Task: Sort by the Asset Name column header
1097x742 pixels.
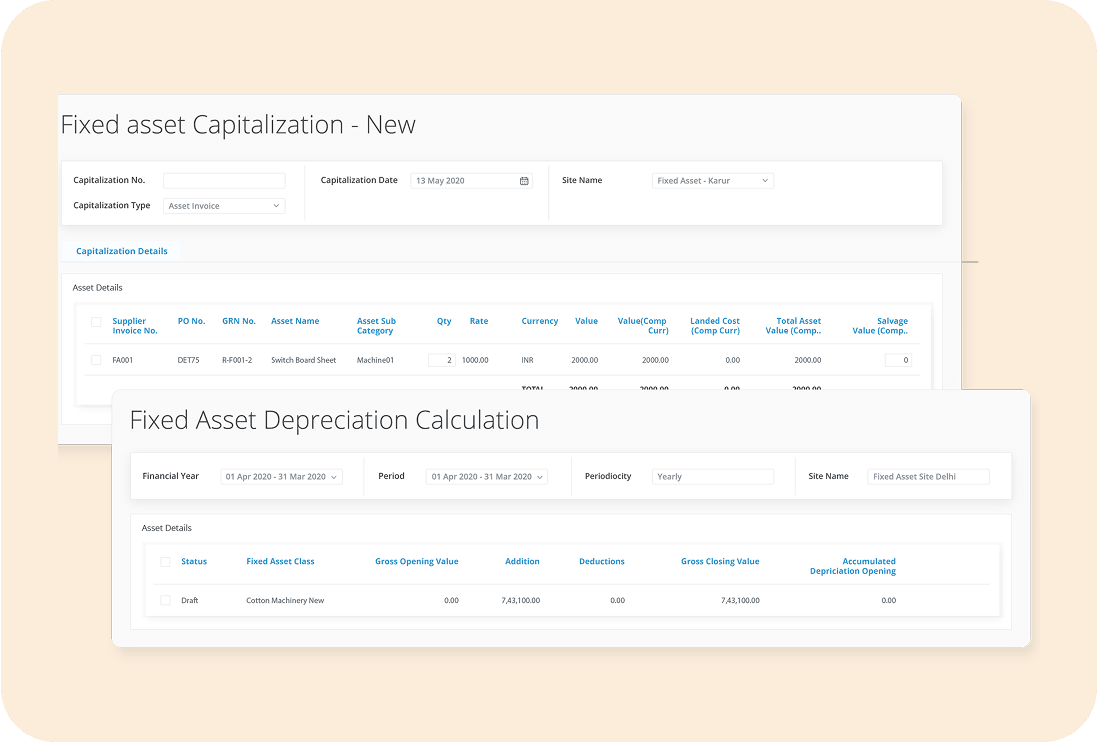Action: point(295,321)
